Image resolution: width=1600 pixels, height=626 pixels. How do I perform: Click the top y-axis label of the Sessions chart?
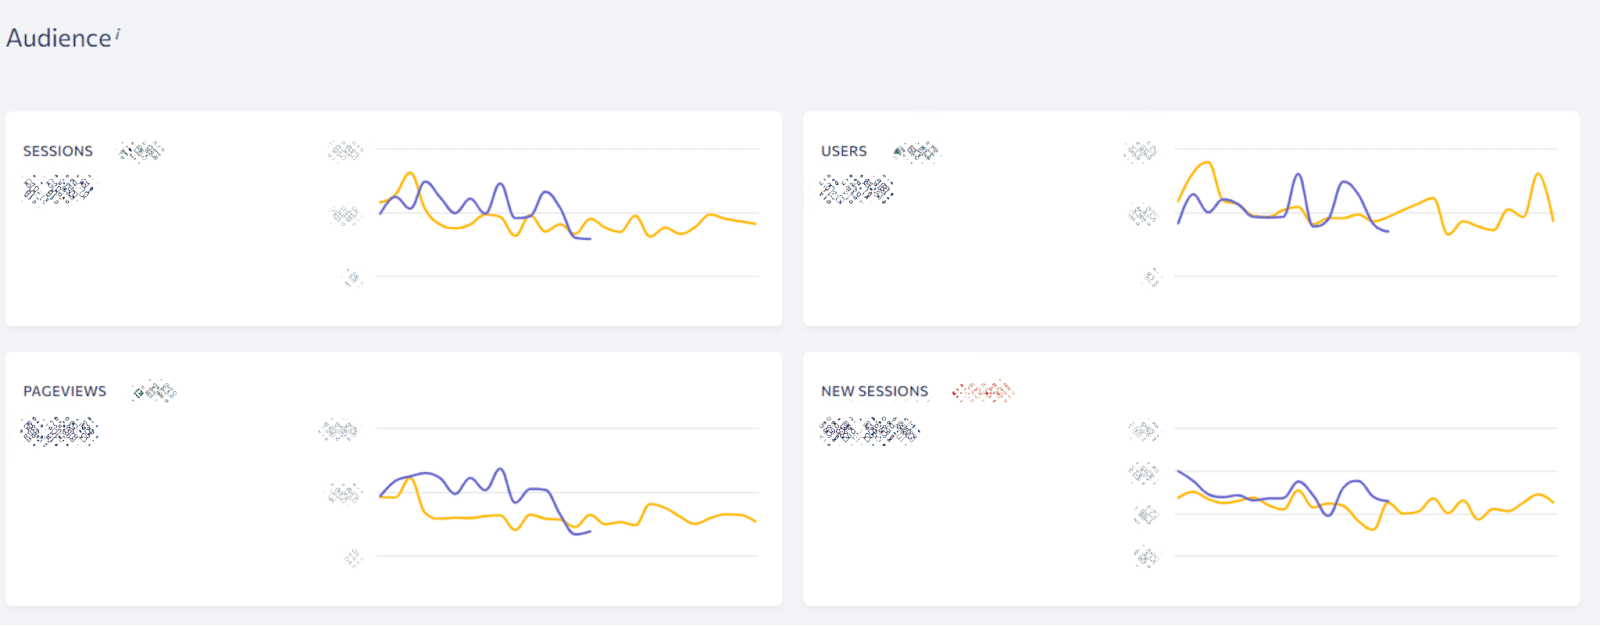344,152
